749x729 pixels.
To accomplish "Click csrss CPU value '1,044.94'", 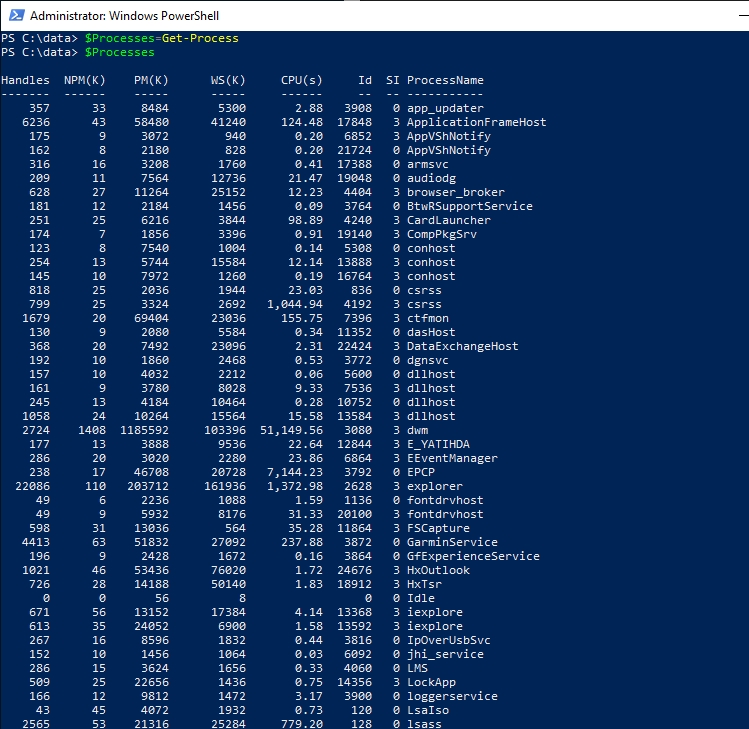I will 295,304.
